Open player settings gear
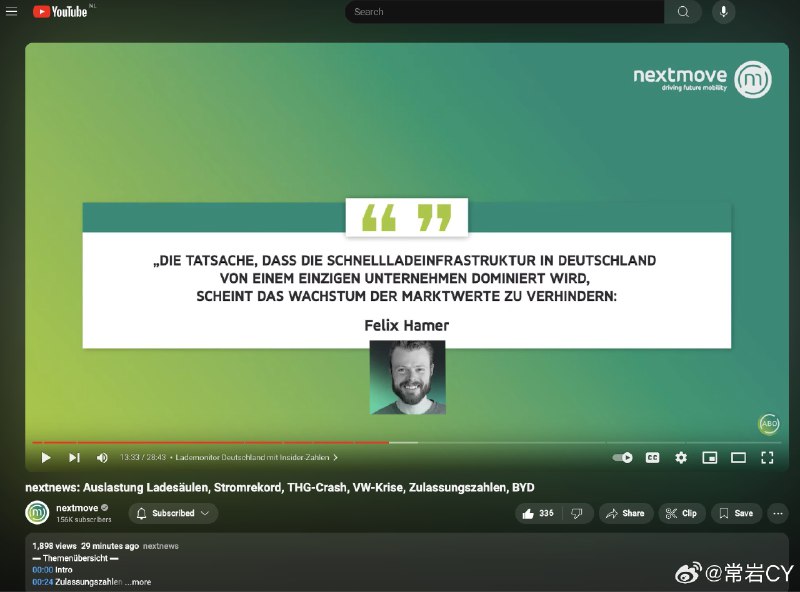This screenshot has width=800, height=592. coord(681,457)
